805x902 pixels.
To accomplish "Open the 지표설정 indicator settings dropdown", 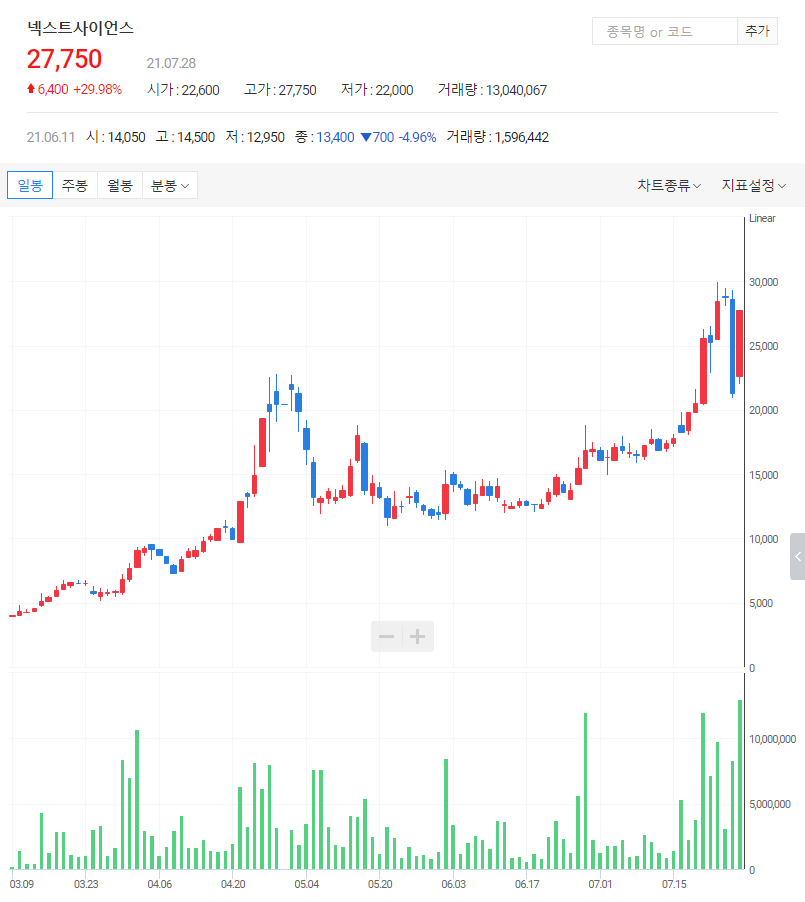I will [x=754, y=185].
